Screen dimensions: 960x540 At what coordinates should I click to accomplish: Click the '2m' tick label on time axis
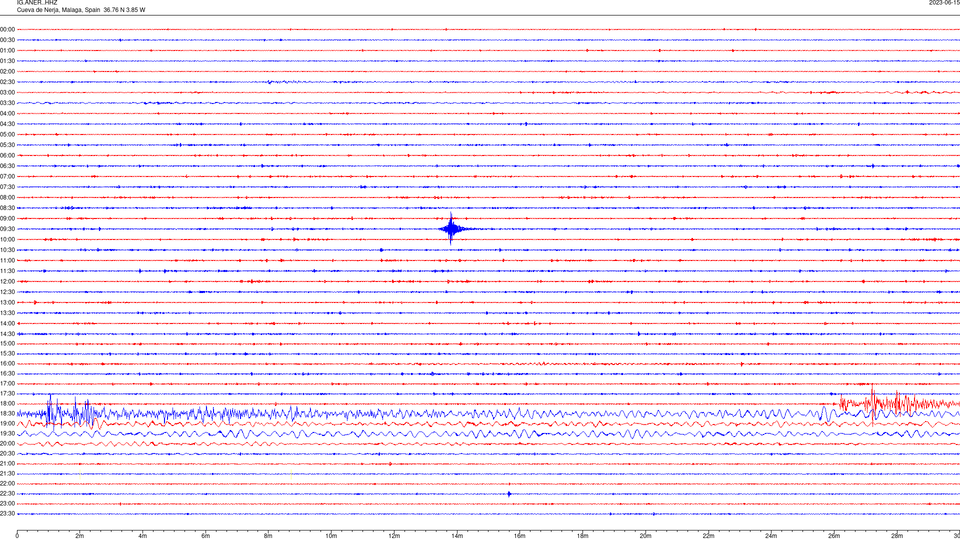point(80,536)
